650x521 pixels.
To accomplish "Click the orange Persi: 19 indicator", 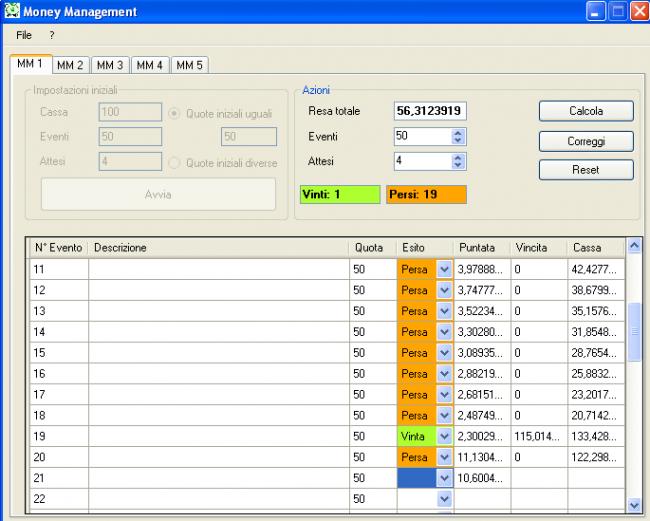I will [426, 194].
